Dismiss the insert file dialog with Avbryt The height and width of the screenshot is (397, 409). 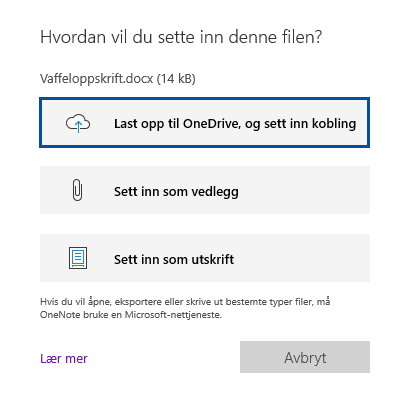click(305, 357)
